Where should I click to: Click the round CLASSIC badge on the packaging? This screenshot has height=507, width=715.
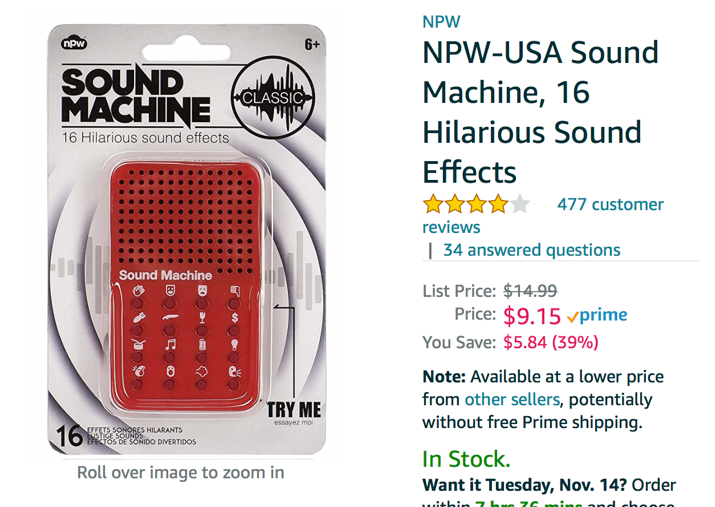273,96
